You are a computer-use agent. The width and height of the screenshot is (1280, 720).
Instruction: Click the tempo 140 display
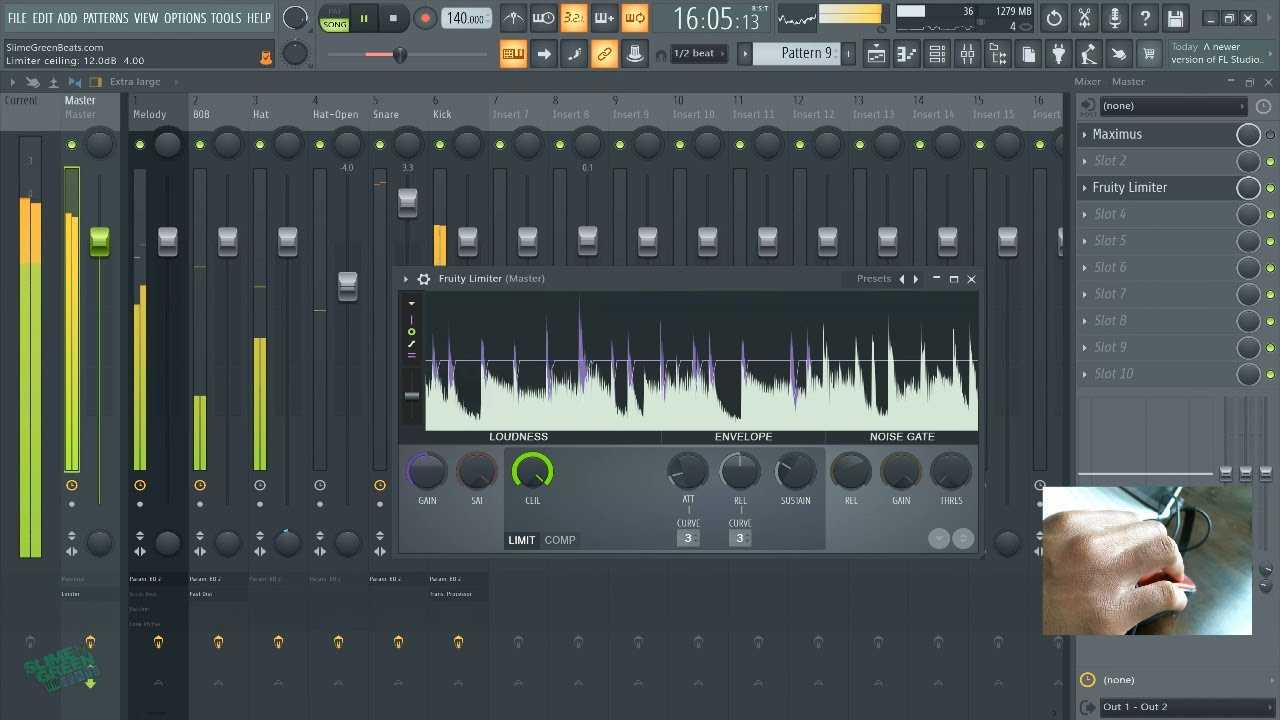coord(466,18)
